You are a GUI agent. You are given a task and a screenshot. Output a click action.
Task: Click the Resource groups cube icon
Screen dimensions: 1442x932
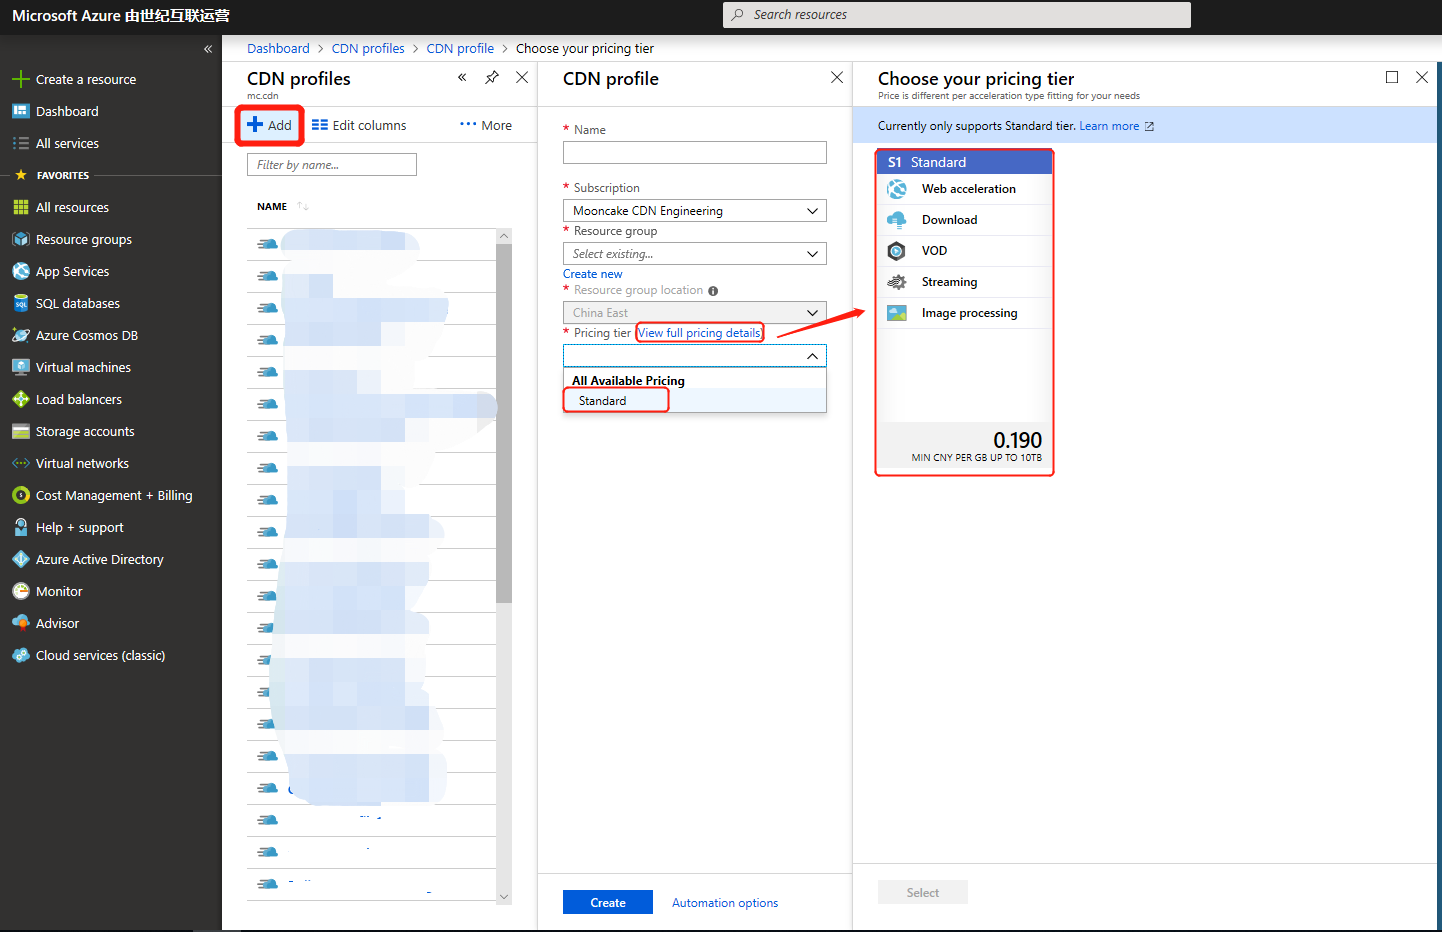(20, 239)
